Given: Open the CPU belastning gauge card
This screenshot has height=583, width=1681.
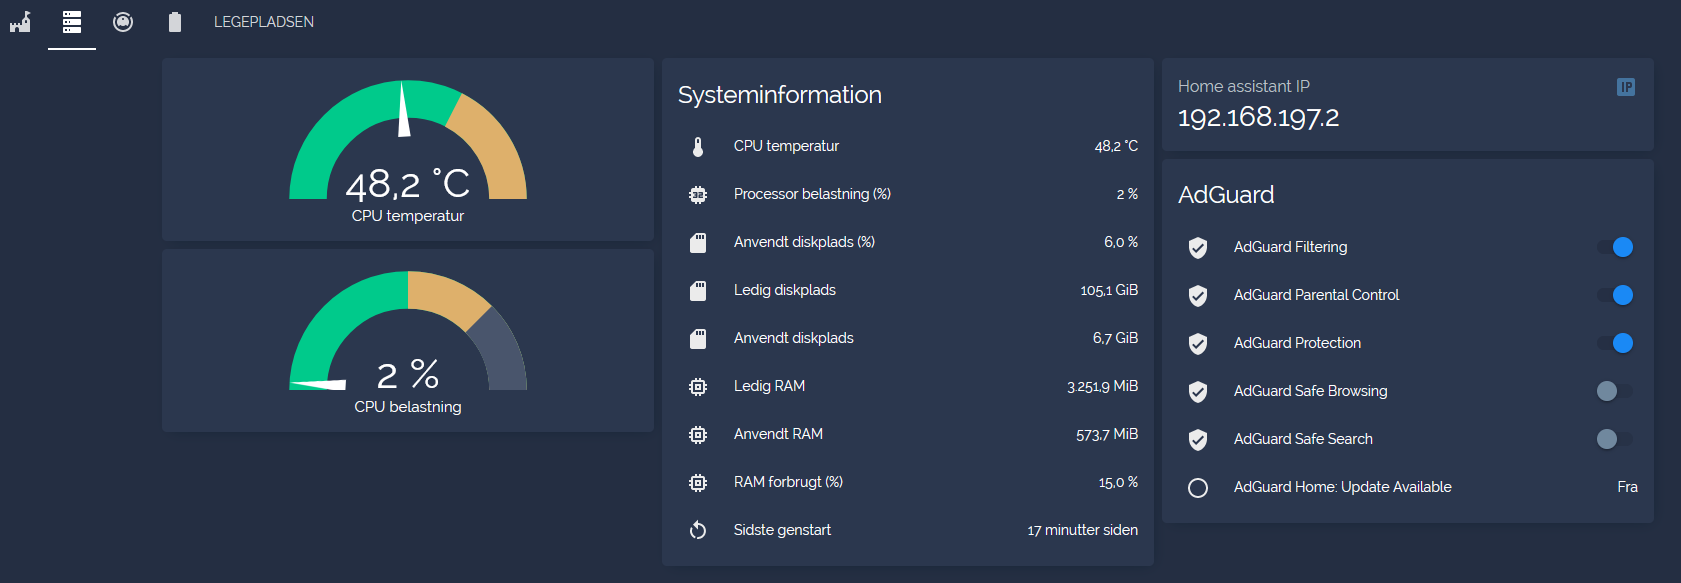Looking at the screenshot, I should (408, 341).
